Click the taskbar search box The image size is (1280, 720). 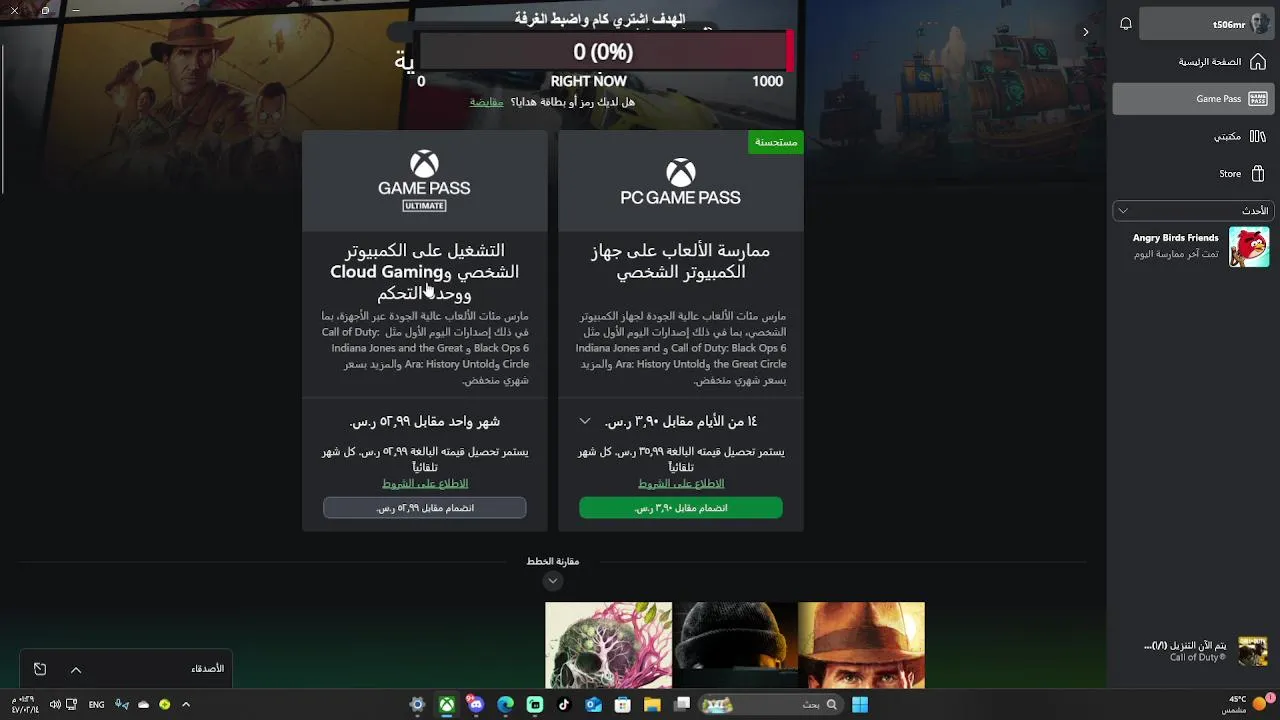(x=770, y=704)
